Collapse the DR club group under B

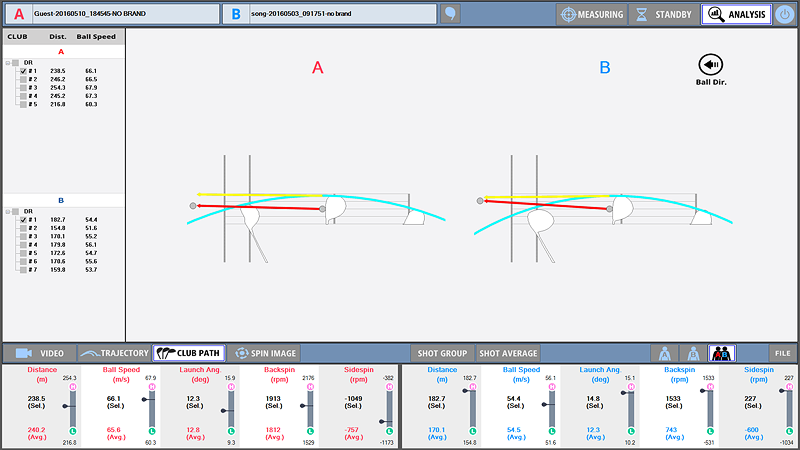pyautogui.click(x=8, y=211)
